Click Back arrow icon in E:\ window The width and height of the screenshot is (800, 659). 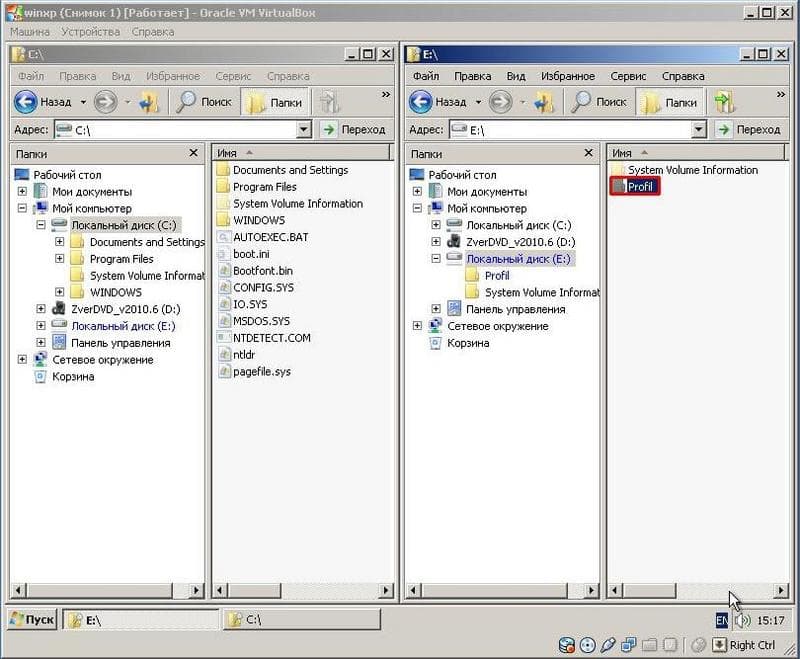(x=421, y=102)
